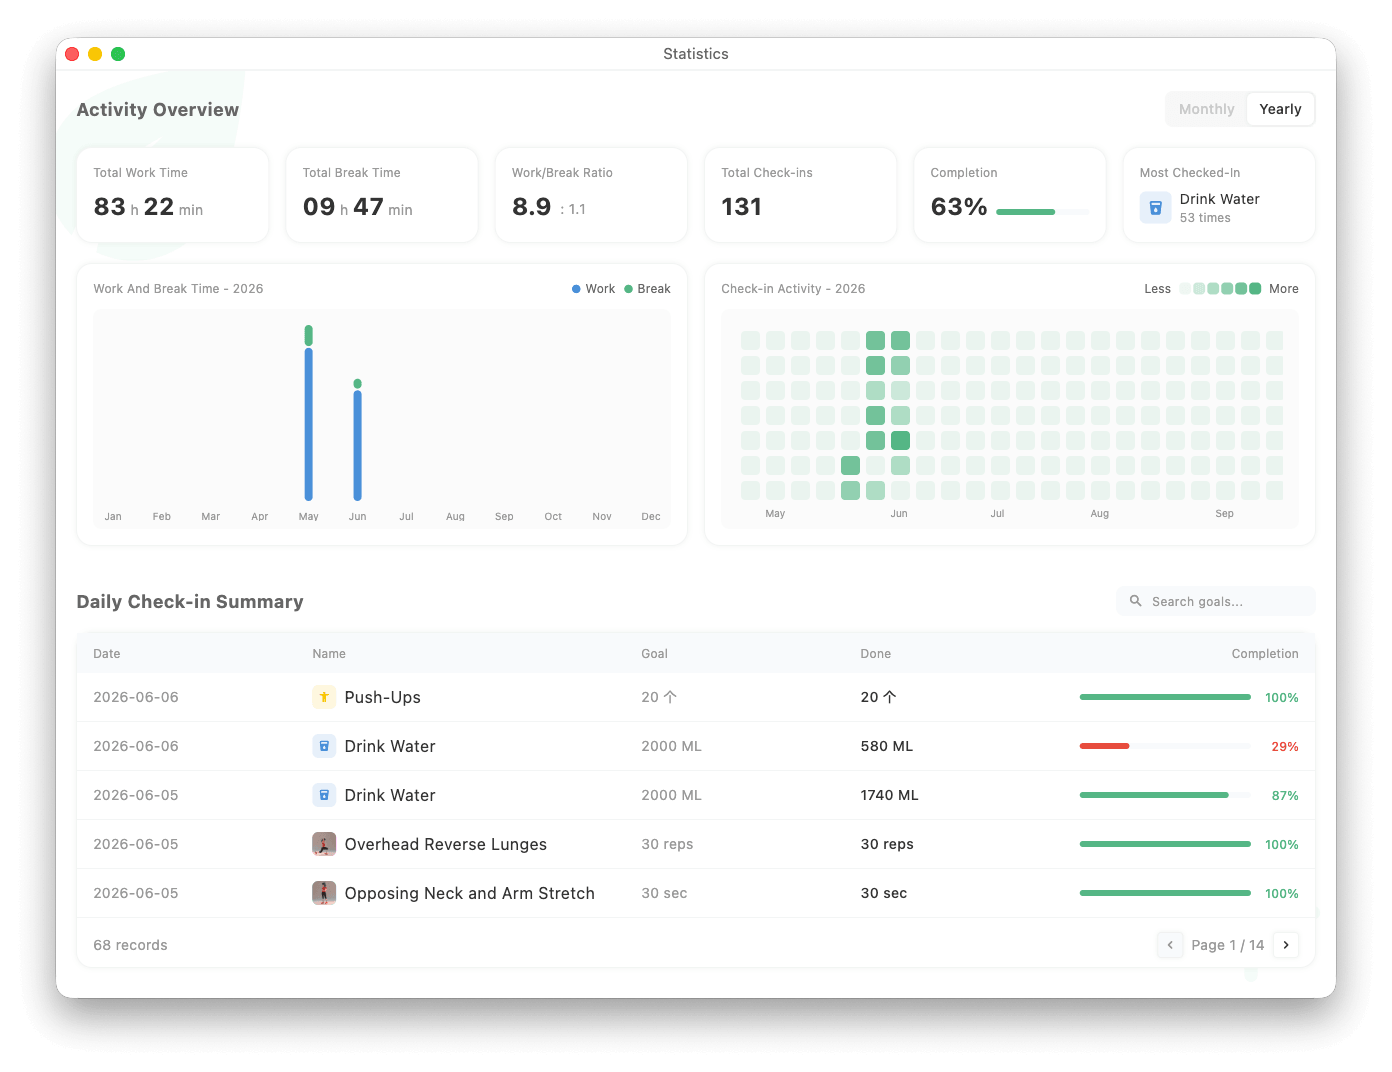Click the 53 times label

click(1205, 218)
